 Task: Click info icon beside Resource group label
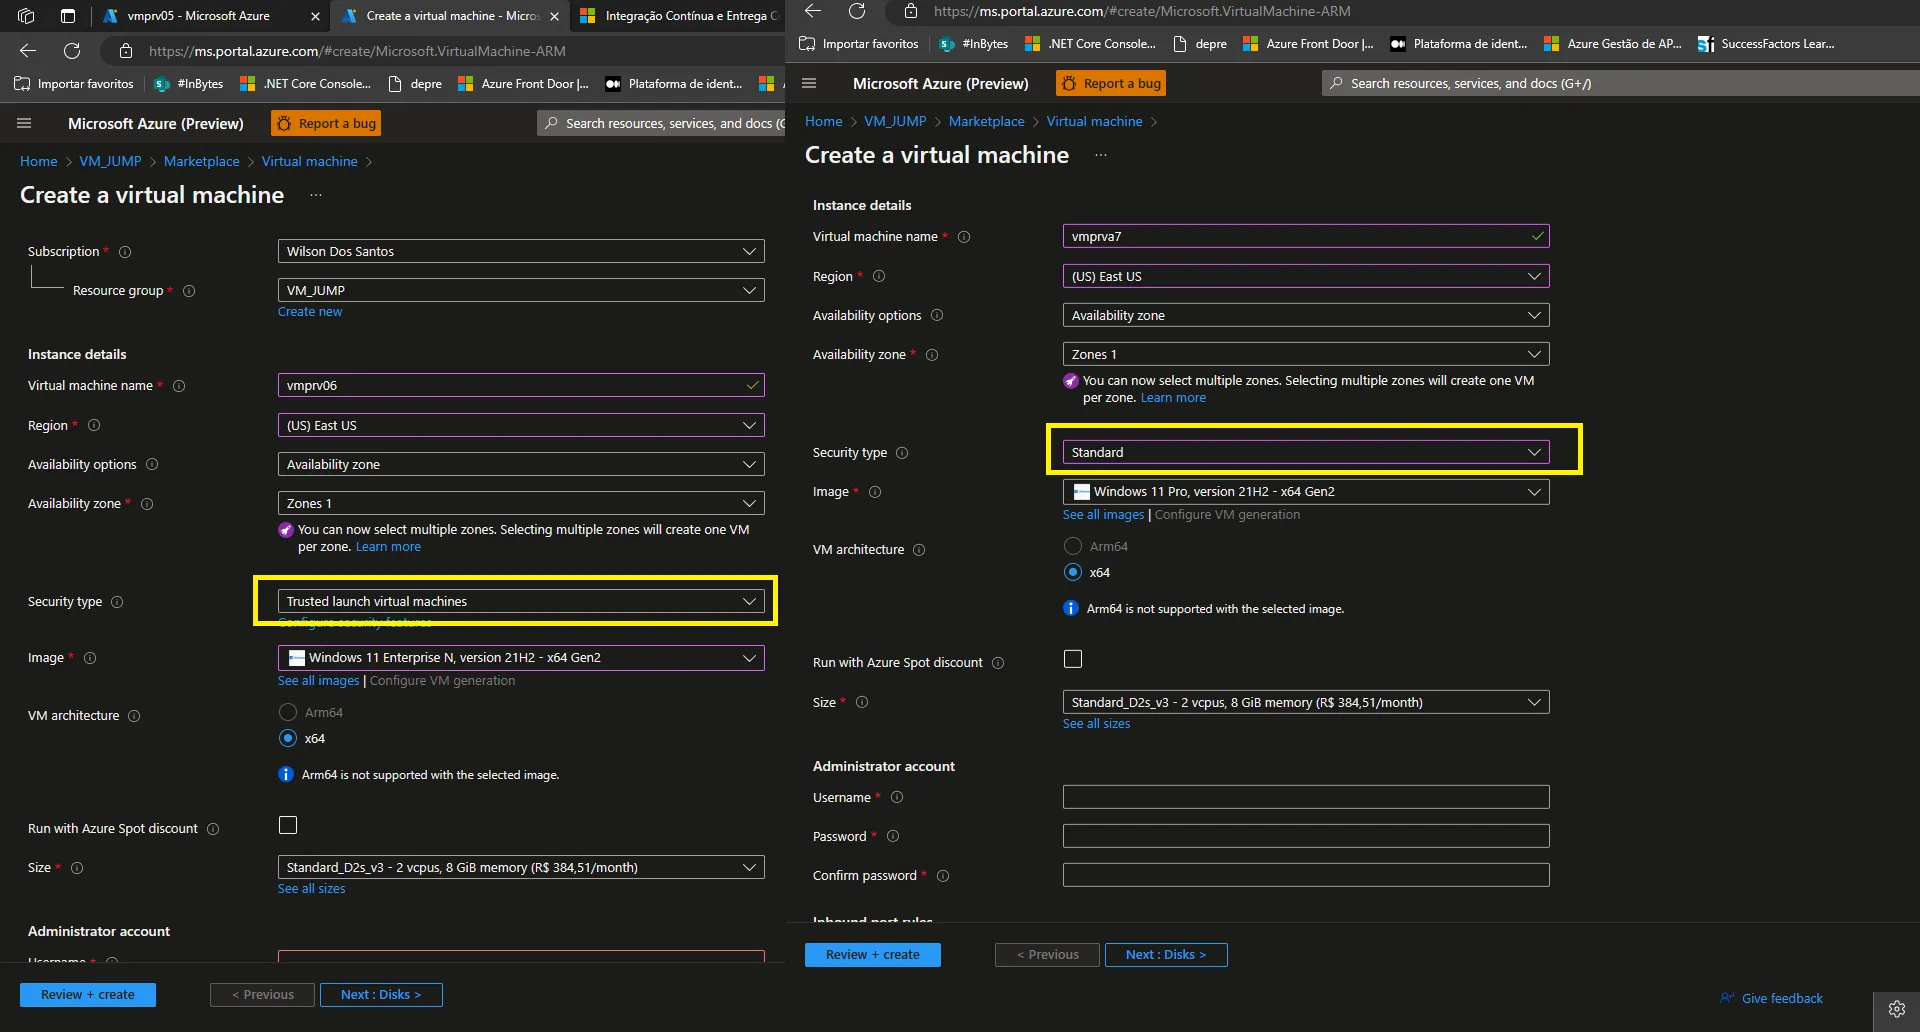pos(189,291)
